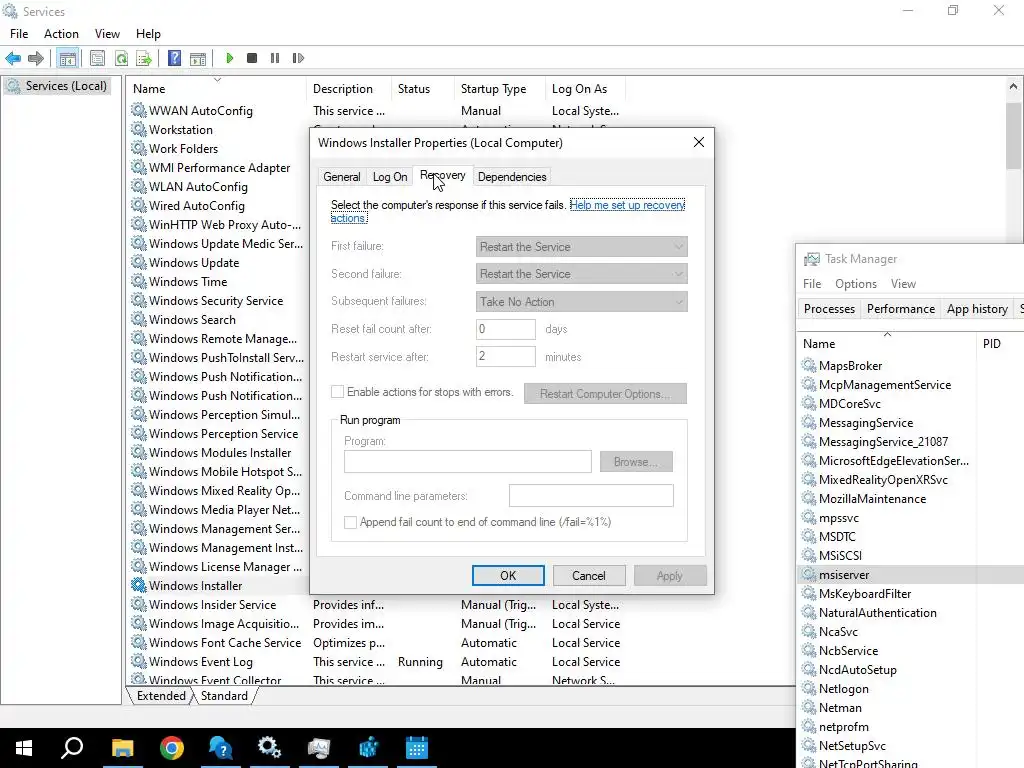Viewport: 1024px width, 768px height.
Task: Click the Refresh toolbar icon in Services
Action: pyautogui.click(x=121, y=58)
